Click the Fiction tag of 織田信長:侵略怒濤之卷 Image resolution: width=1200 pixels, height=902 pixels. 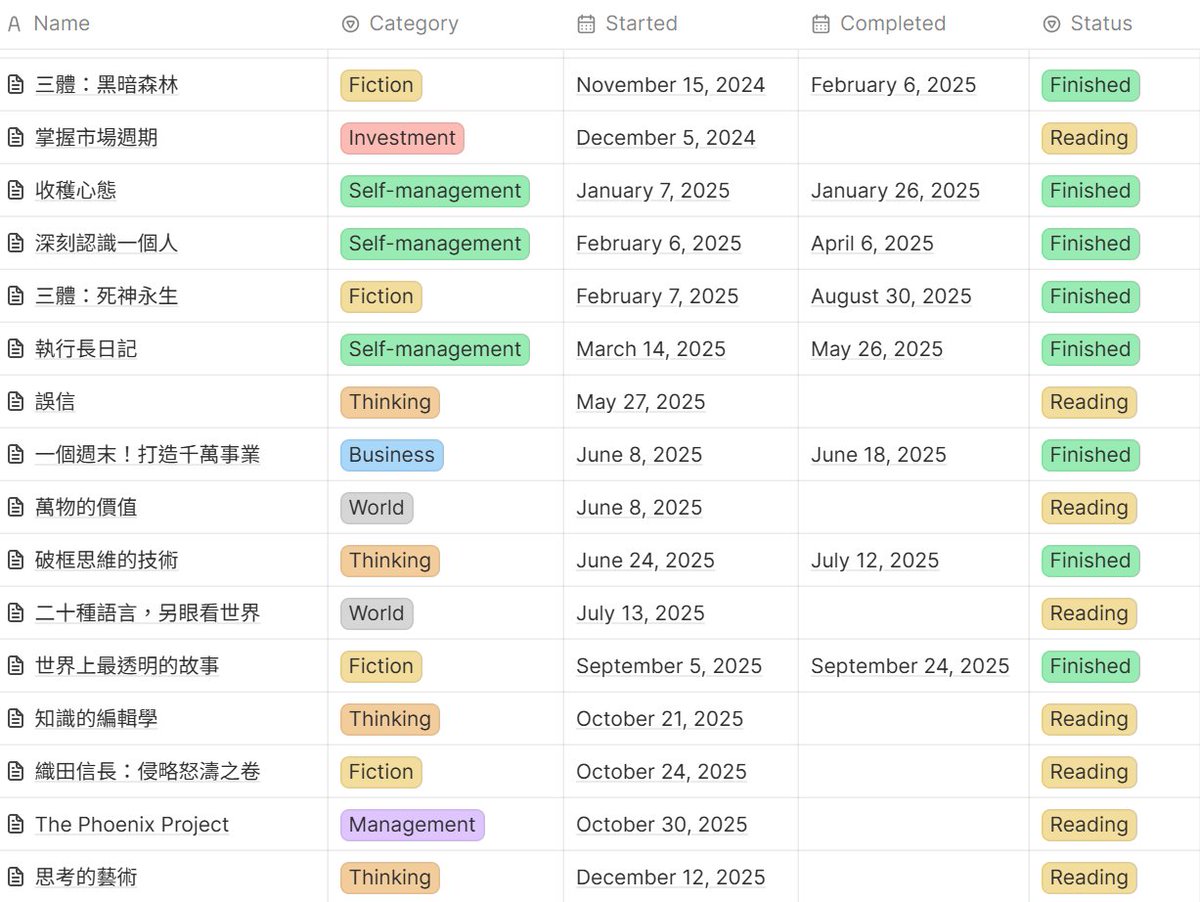point(381,772)
